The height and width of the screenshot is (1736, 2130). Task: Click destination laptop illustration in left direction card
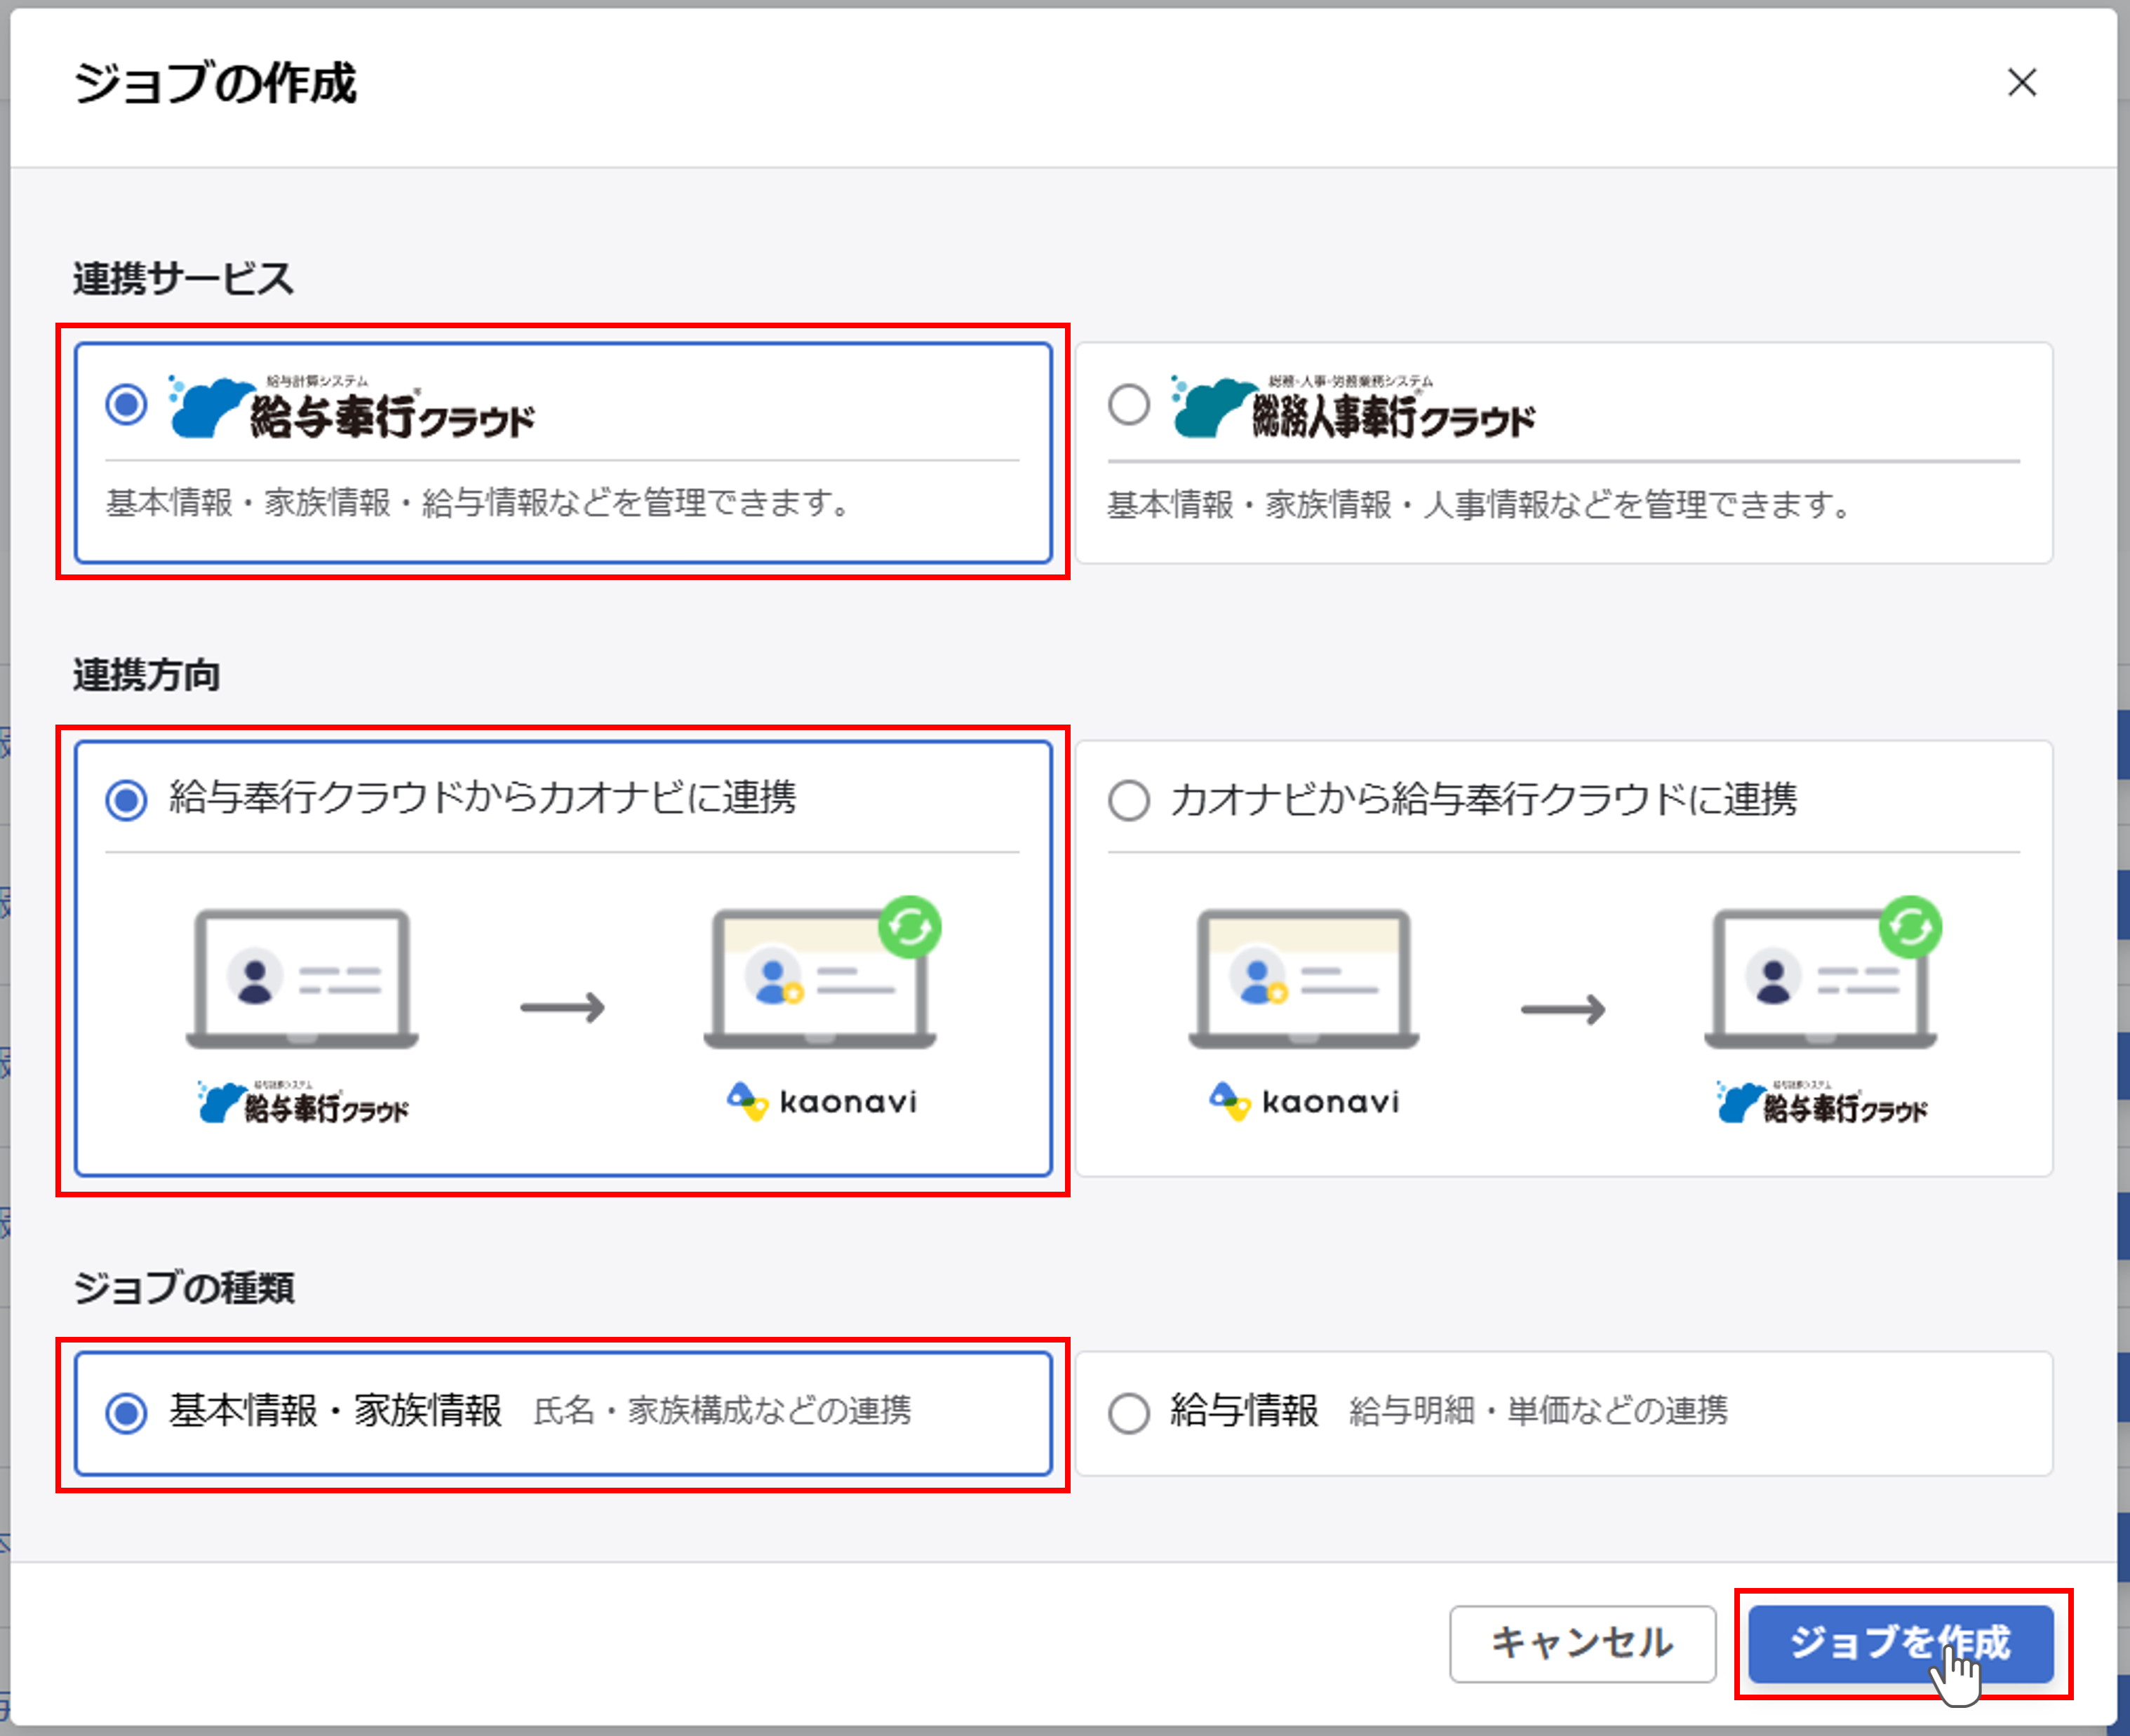(822, 973)
